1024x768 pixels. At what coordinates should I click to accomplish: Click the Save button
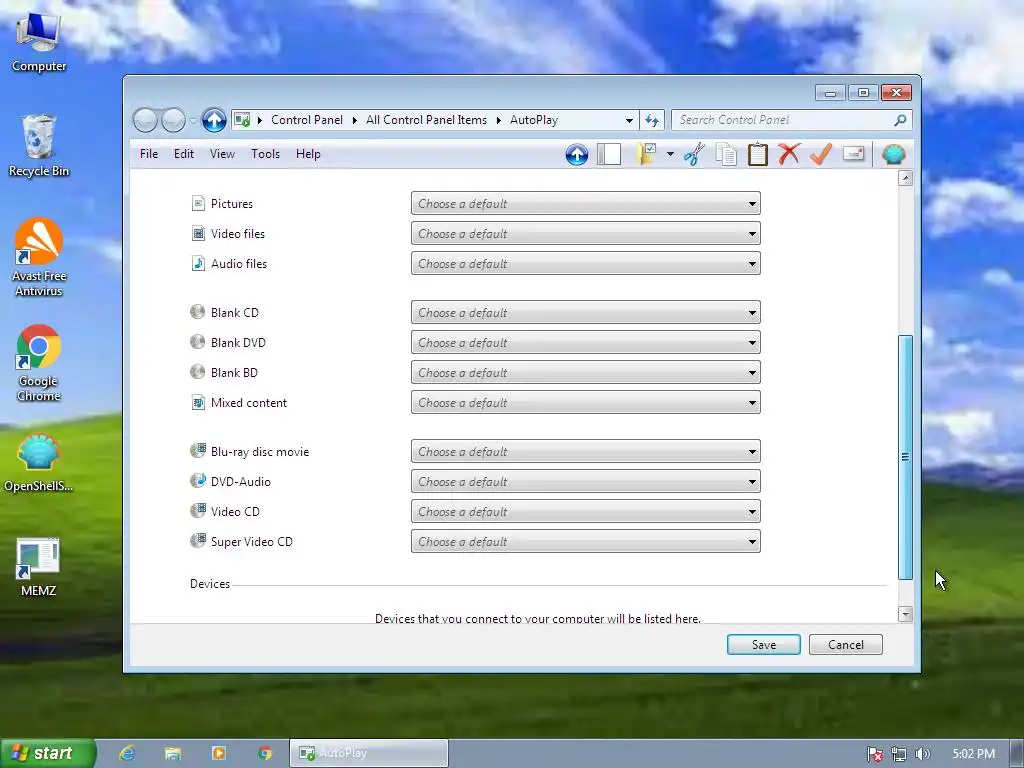coord(763,645)
